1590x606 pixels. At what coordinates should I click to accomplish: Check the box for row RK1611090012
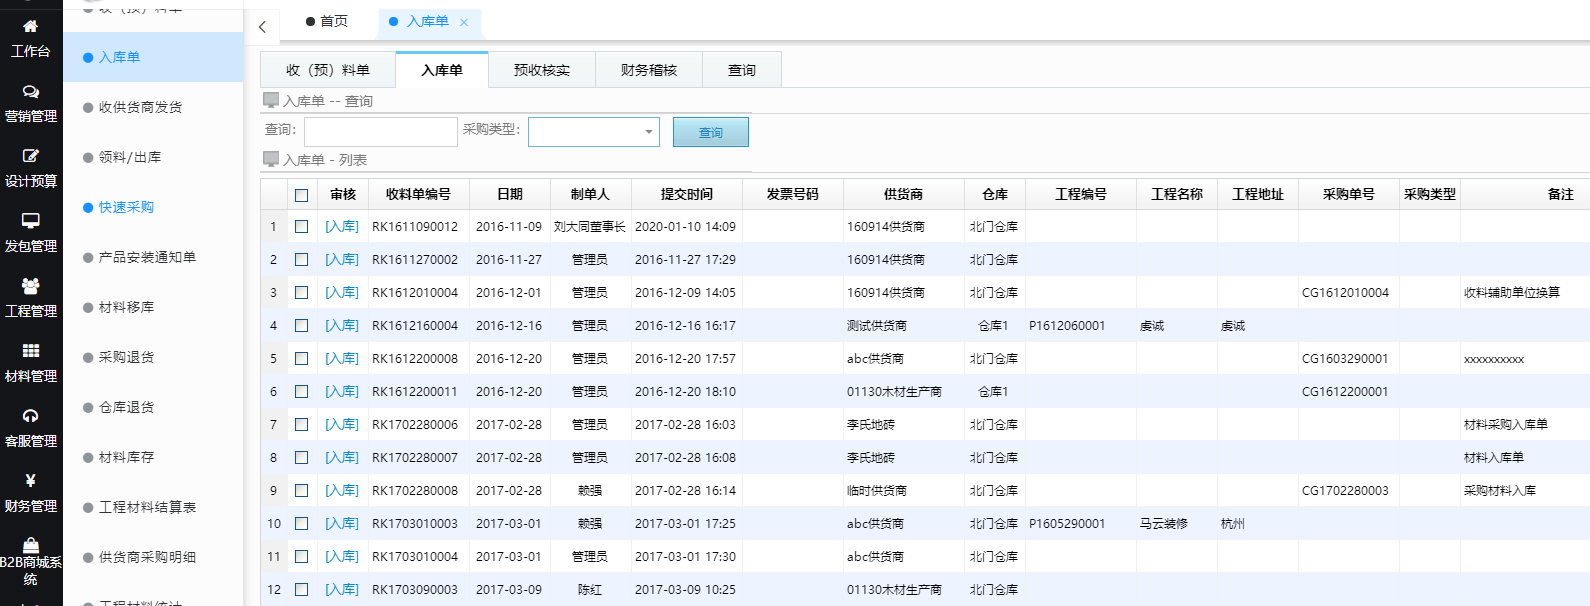pos(301,227)
